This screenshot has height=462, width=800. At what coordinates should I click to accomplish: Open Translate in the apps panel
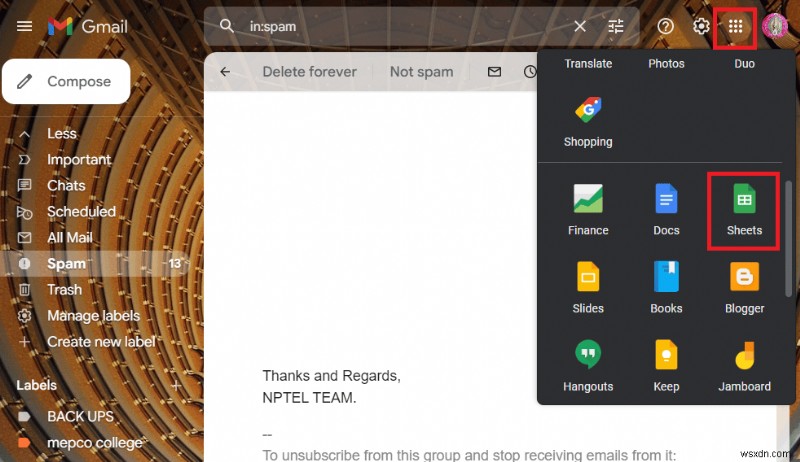click(588, 63)
